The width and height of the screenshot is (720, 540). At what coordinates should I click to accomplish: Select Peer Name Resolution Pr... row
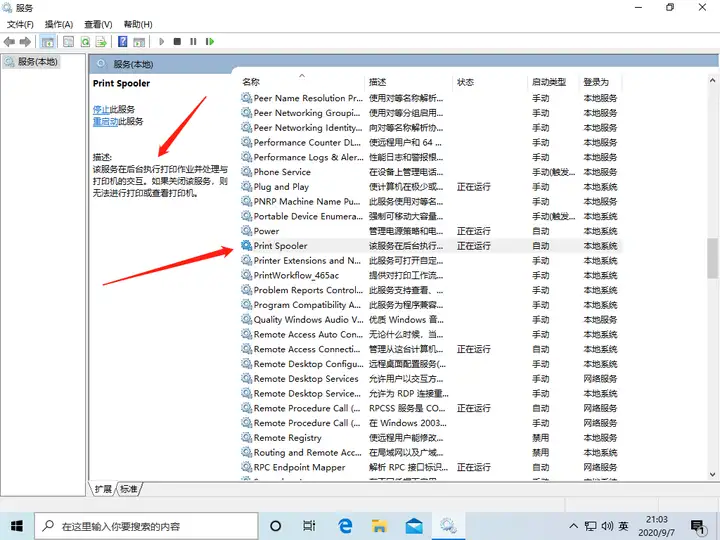pyautogui.click(x=429, y=98)
